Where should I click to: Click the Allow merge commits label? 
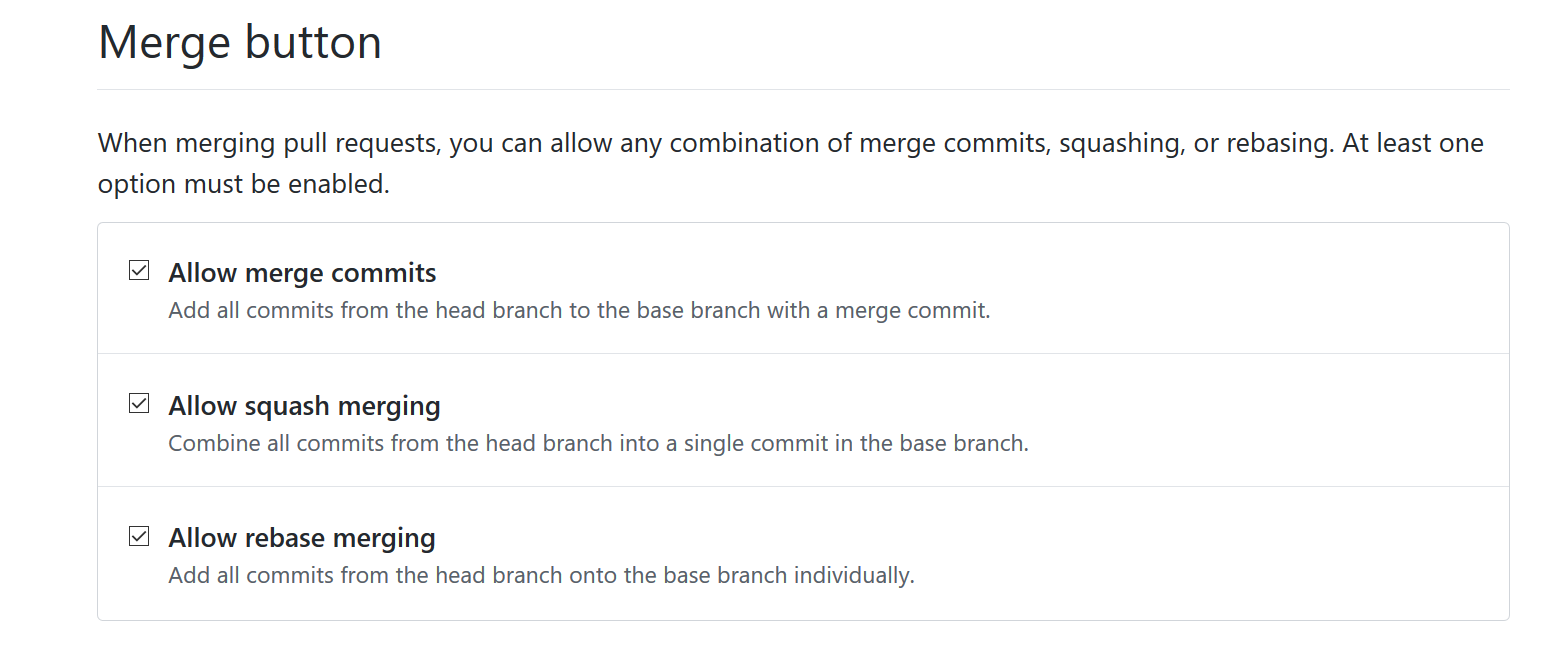tap(301, 272)
